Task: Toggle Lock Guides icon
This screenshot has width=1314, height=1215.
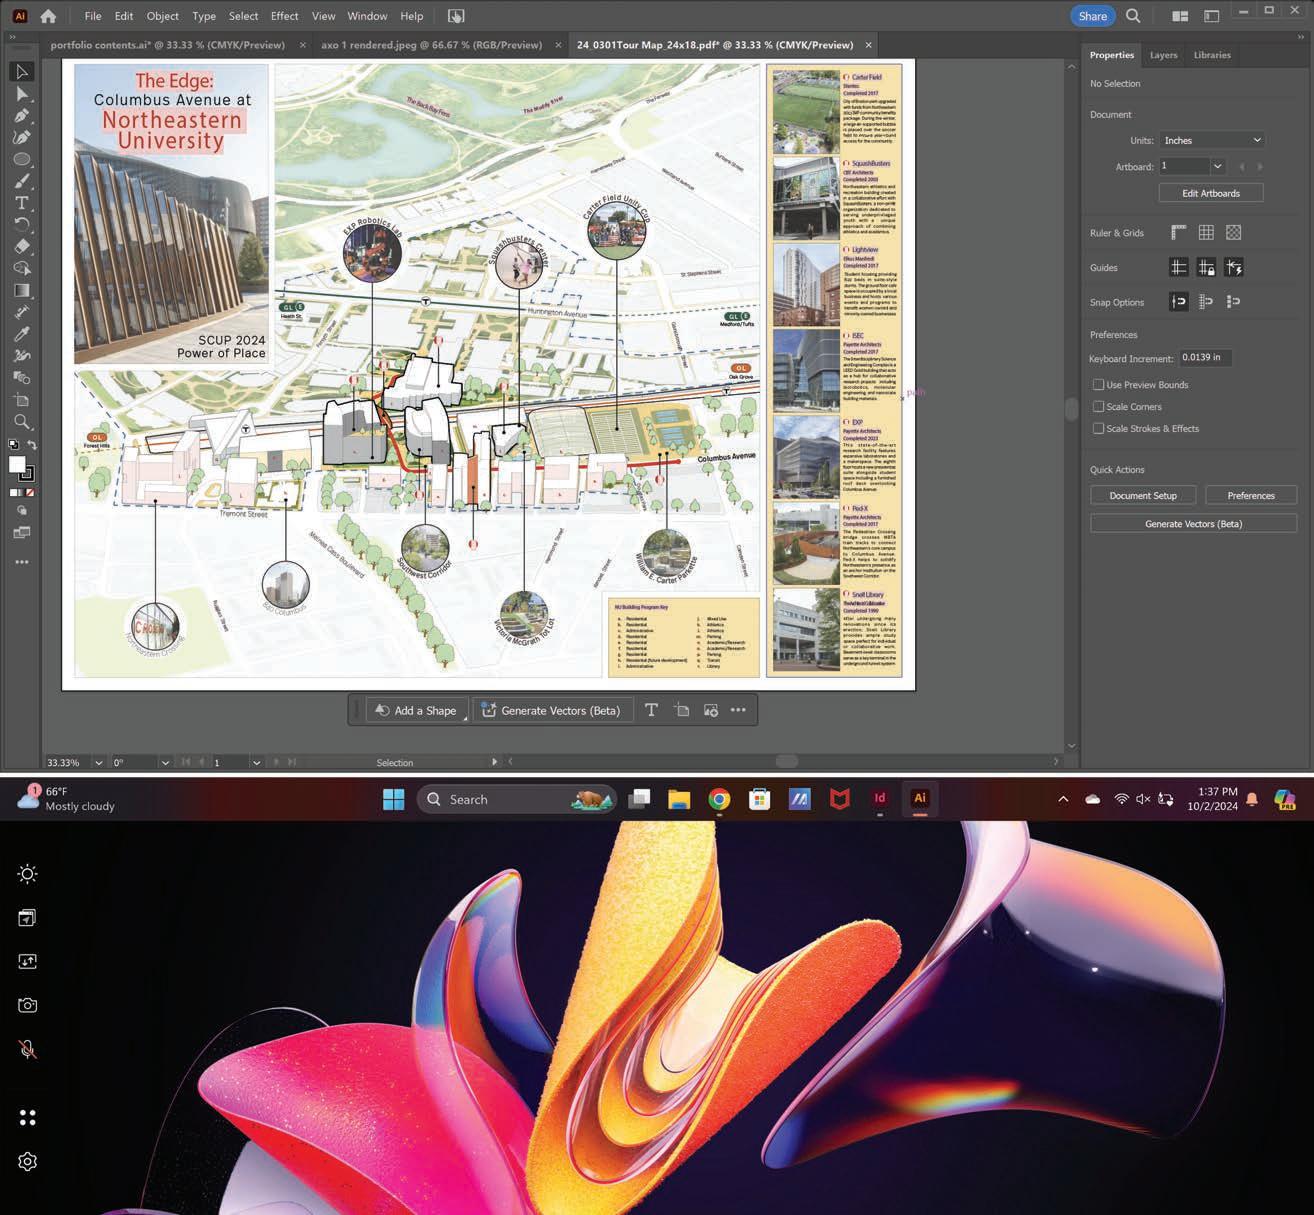Action: tap(1206, 267)
